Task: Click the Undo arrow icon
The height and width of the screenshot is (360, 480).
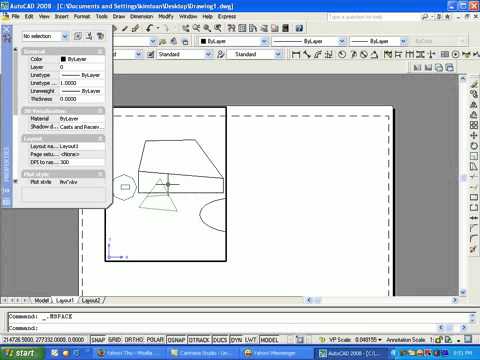Action: [150, 28]
